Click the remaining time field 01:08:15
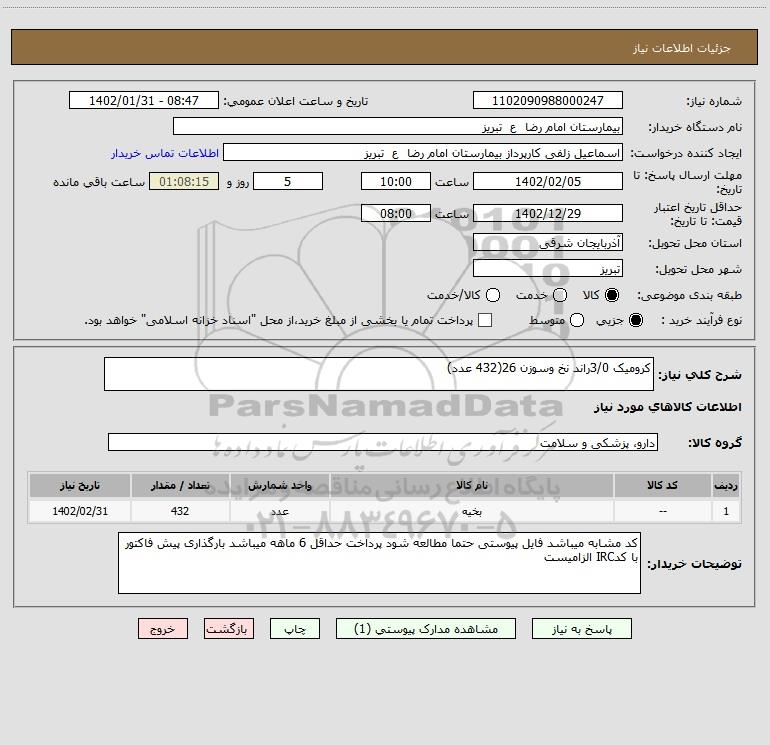770x745 pixels. [x=184, y=181]
